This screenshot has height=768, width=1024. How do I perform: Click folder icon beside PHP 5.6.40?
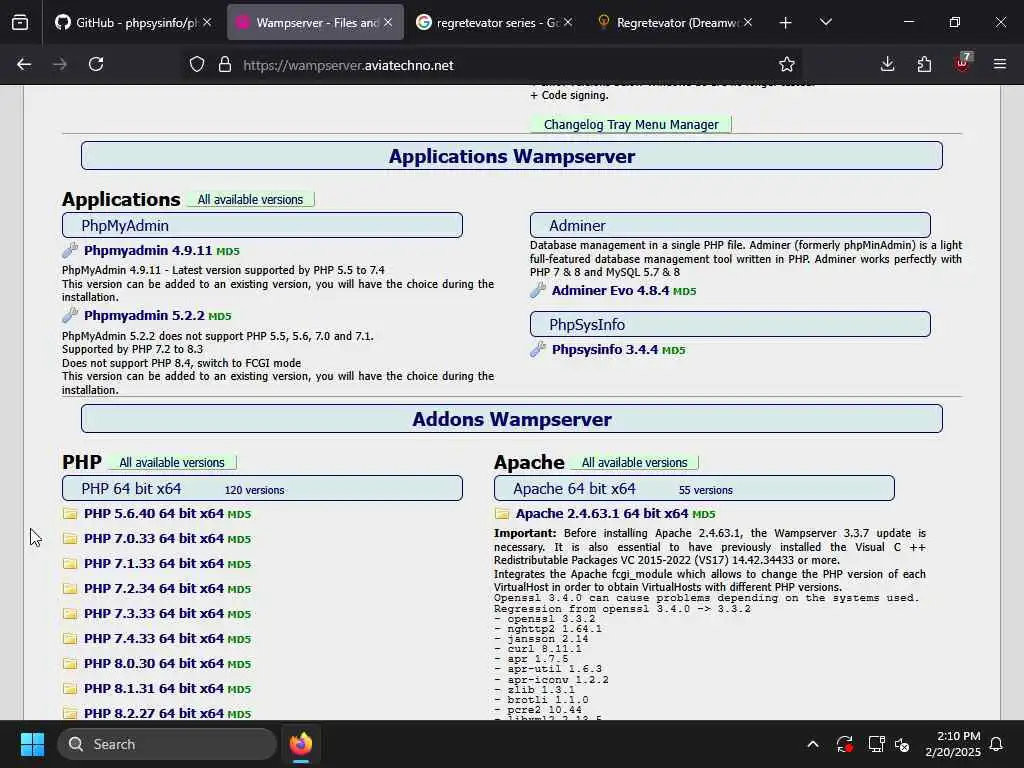(x=70, y=514)
